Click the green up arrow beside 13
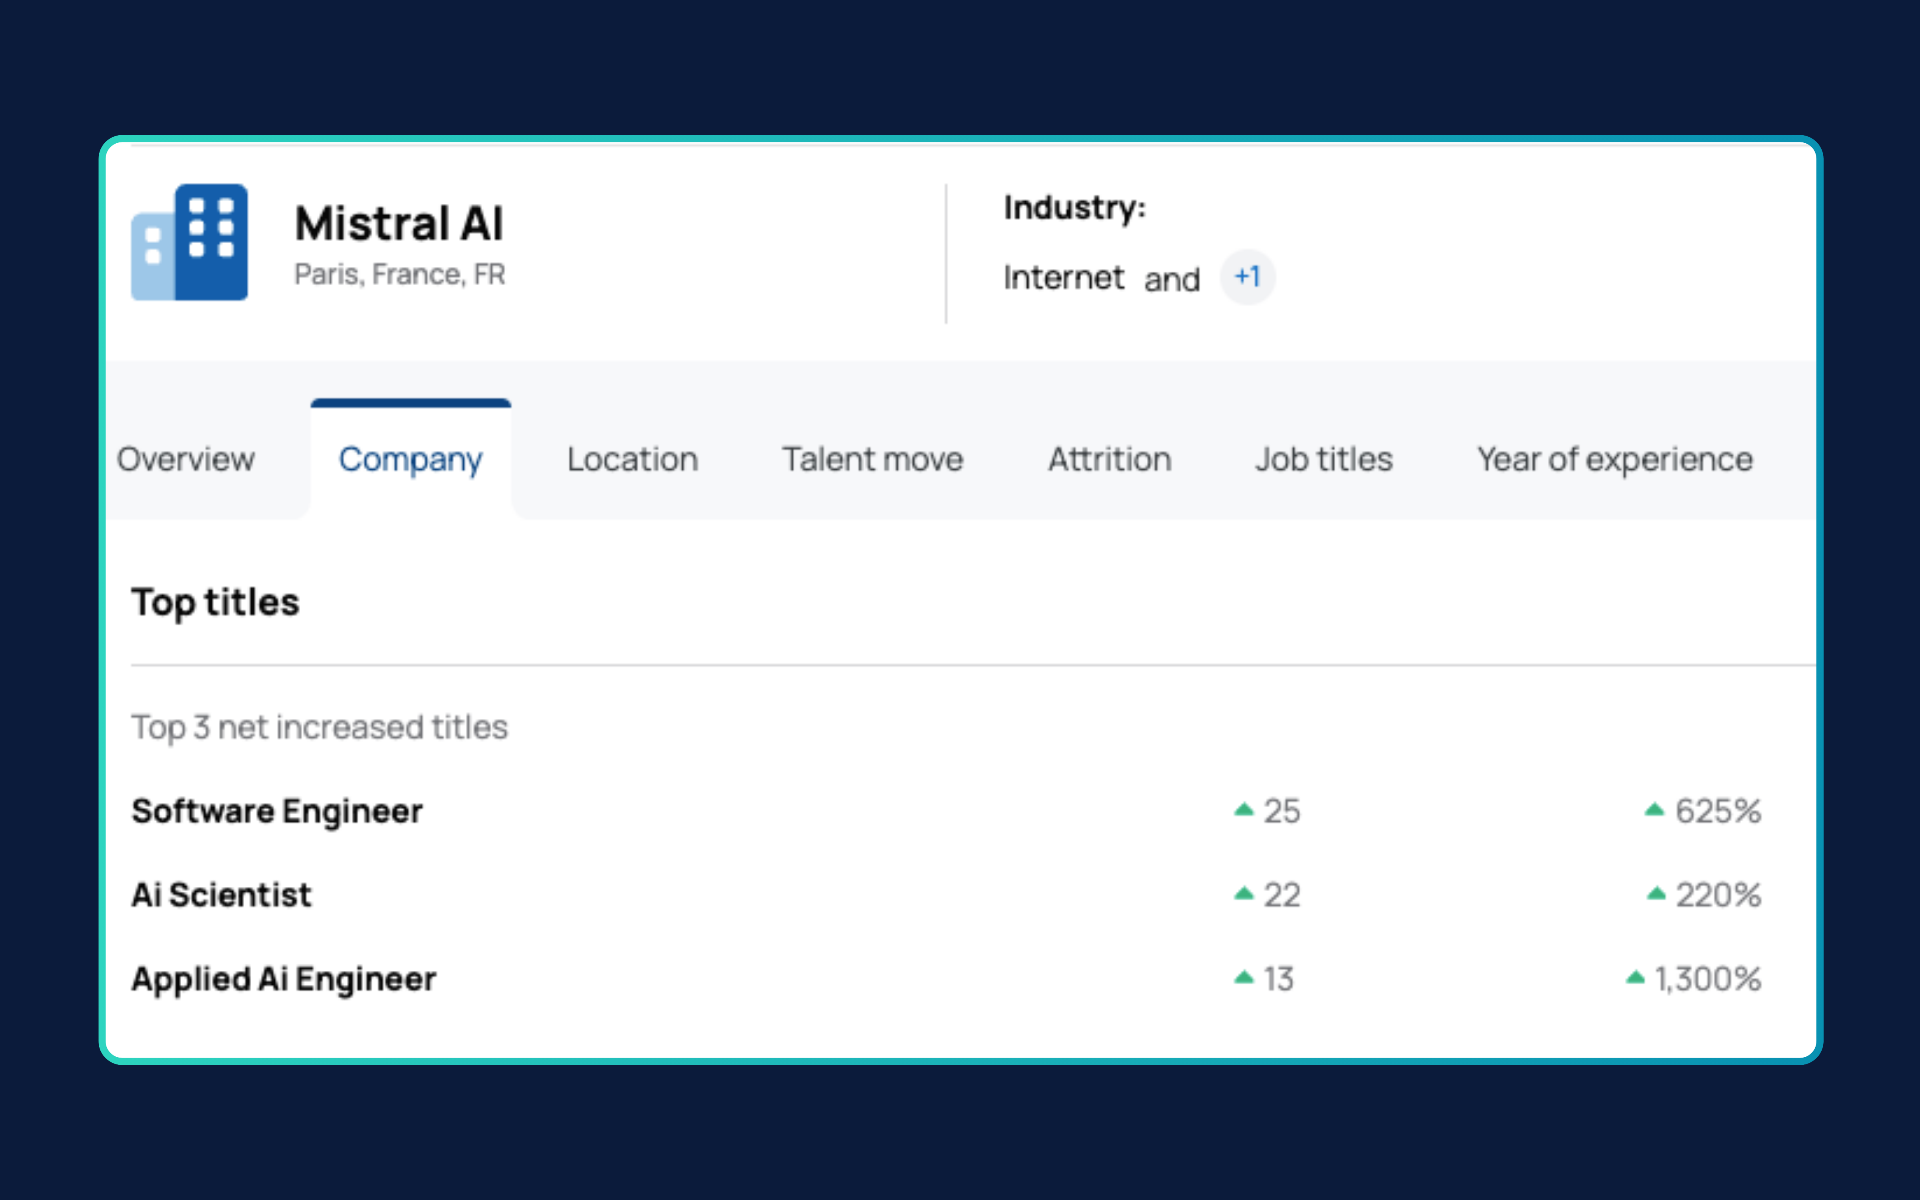This screenshot has height=1200, width=1920. point(1244,978)
